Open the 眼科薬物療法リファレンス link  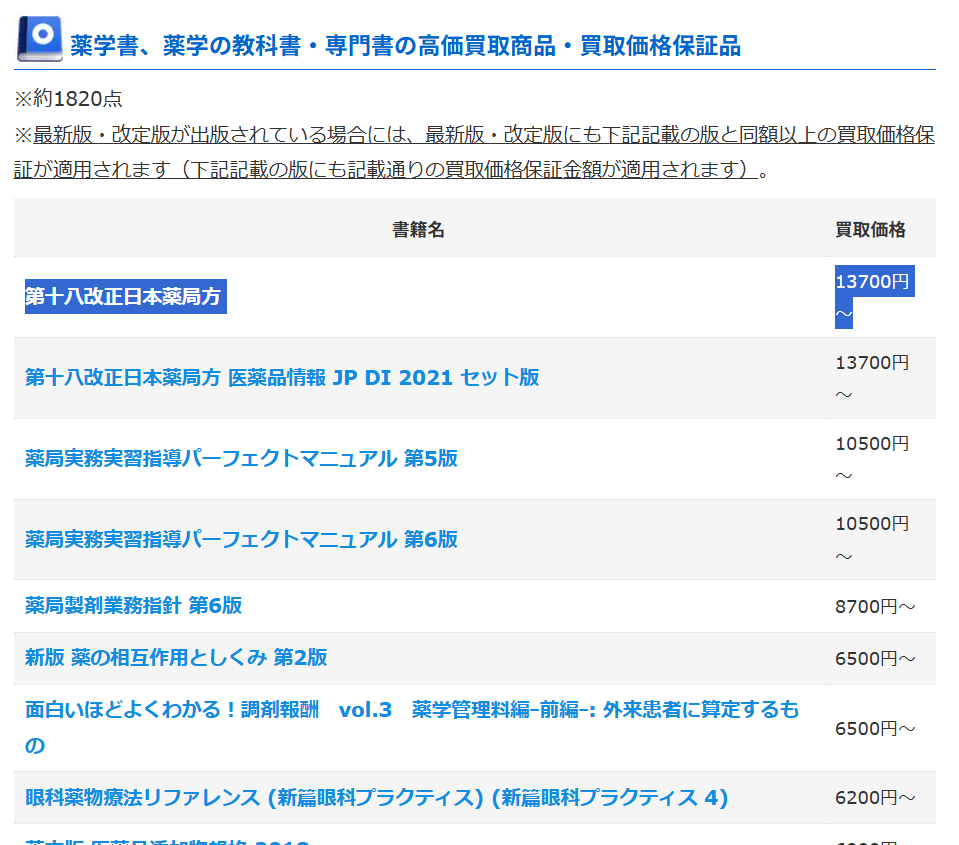tap(376, 798)
